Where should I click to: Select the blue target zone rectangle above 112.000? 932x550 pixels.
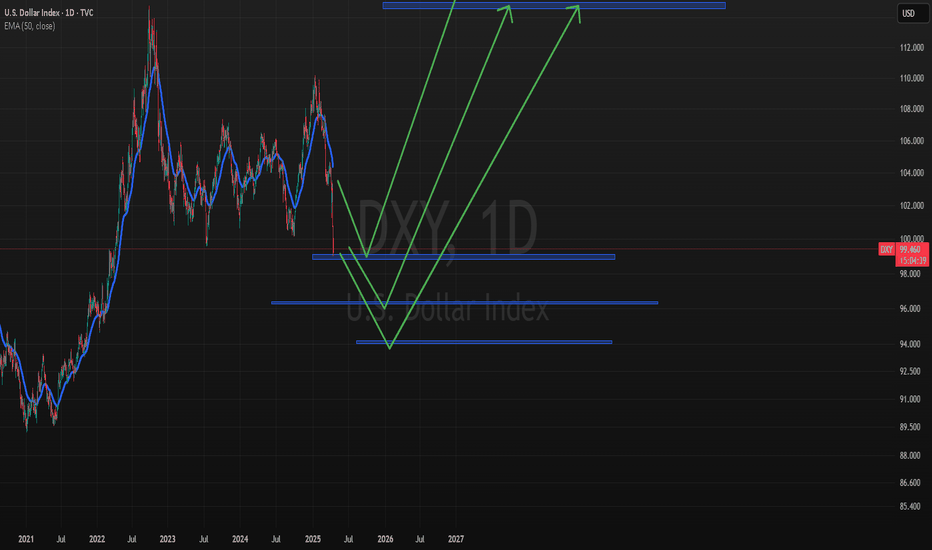pyautogui.click(x=554, y=5)
